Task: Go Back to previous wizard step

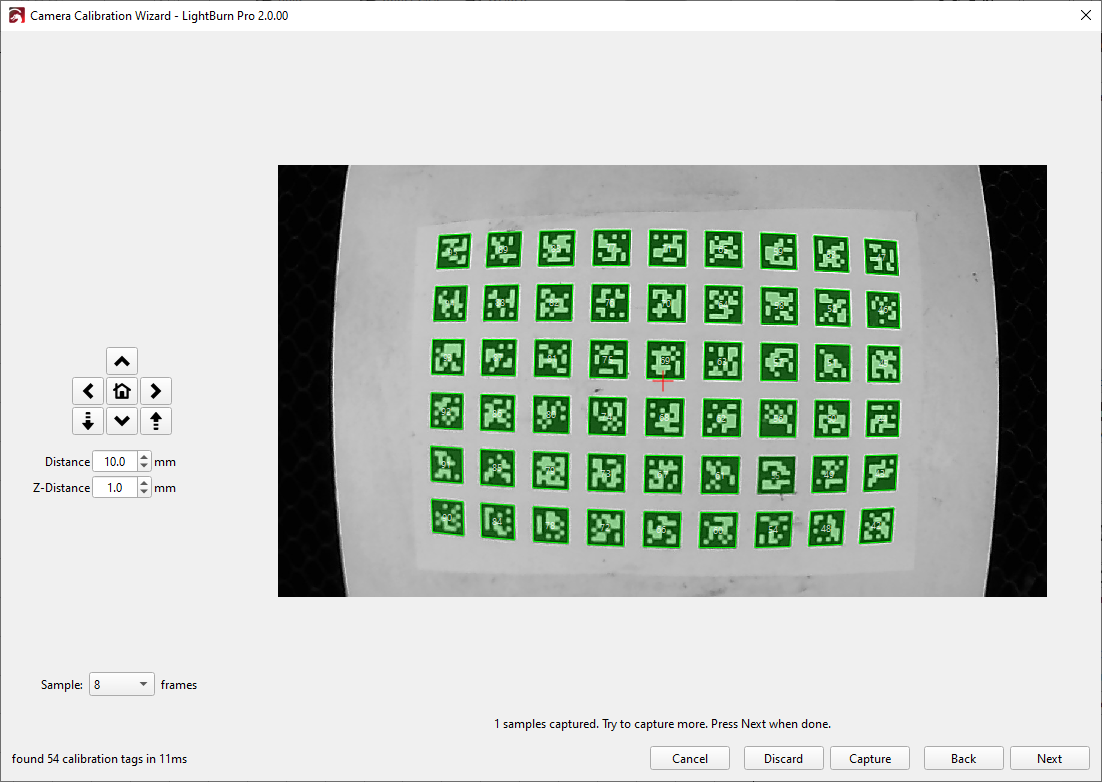Action: tap(963, 759)
